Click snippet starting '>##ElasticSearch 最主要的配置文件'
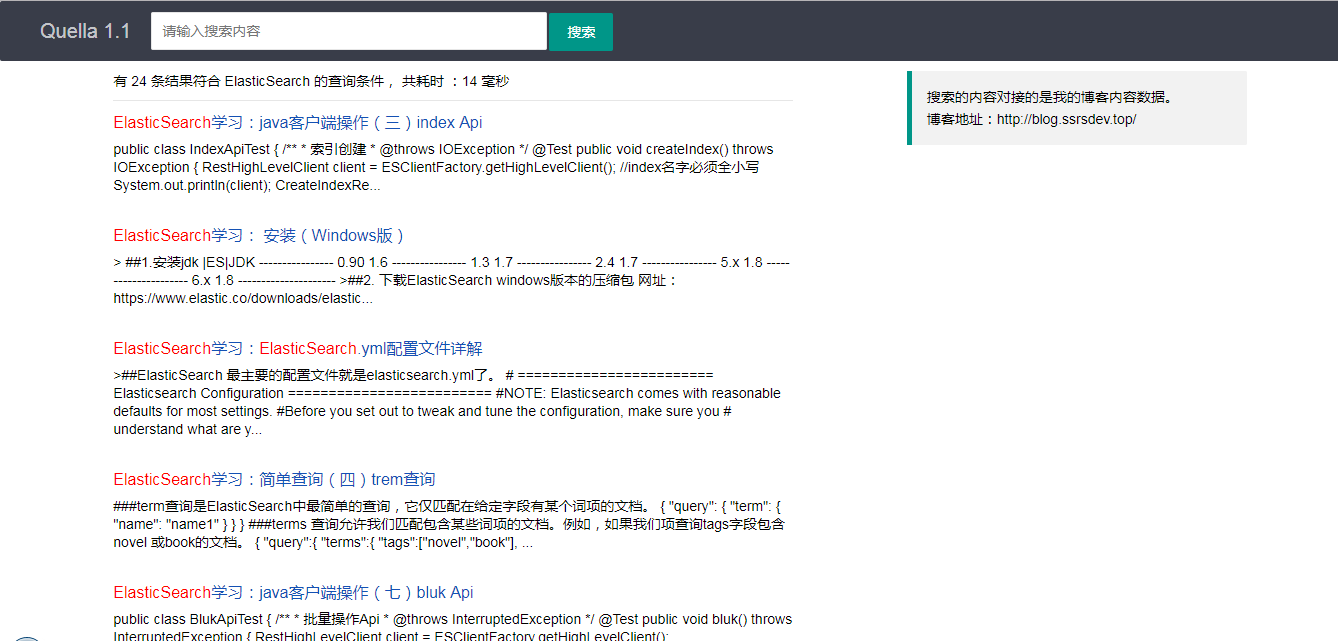 click(x=448, y=402)
